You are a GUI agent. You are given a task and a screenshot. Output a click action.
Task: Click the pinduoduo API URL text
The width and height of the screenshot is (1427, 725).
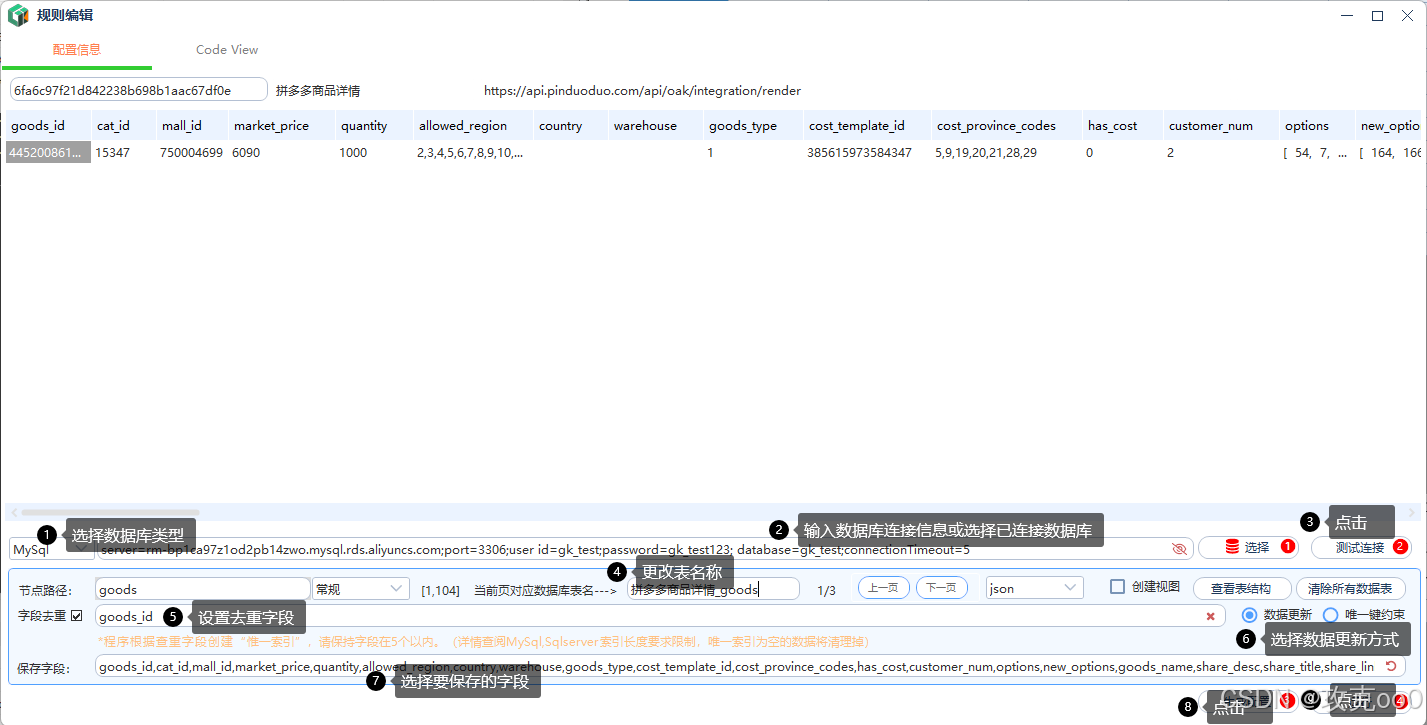point(643,90)
